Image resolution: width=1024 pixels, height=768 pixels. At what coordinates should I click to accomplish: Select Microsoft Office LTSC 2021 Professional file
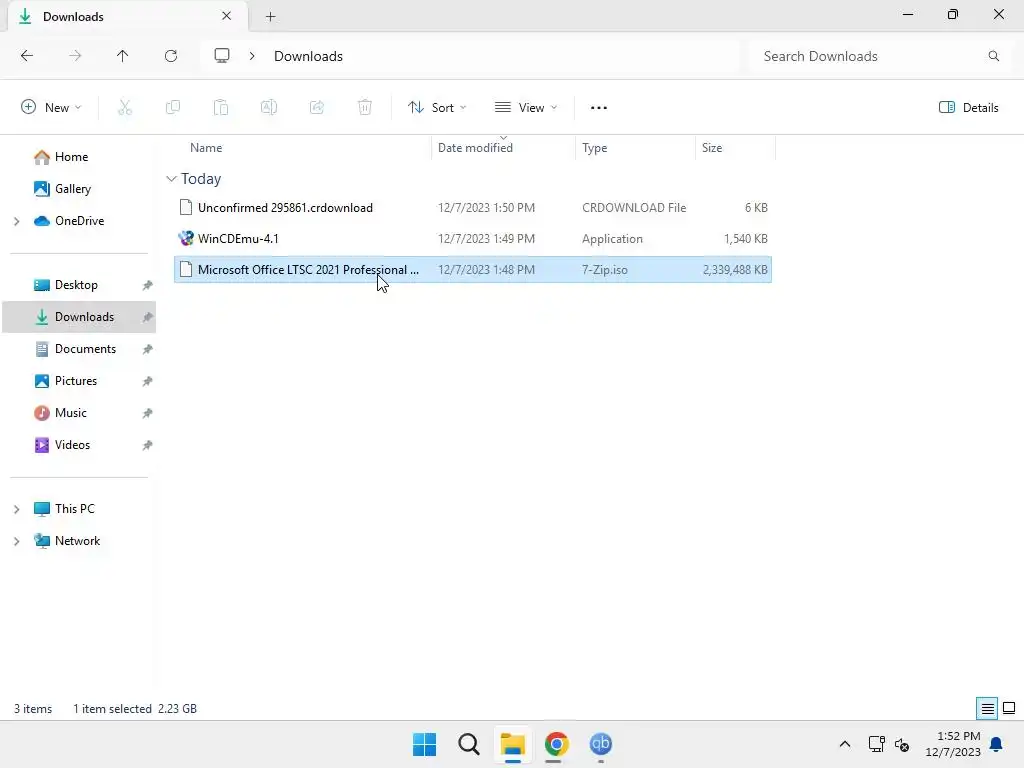tap(473, 270)
